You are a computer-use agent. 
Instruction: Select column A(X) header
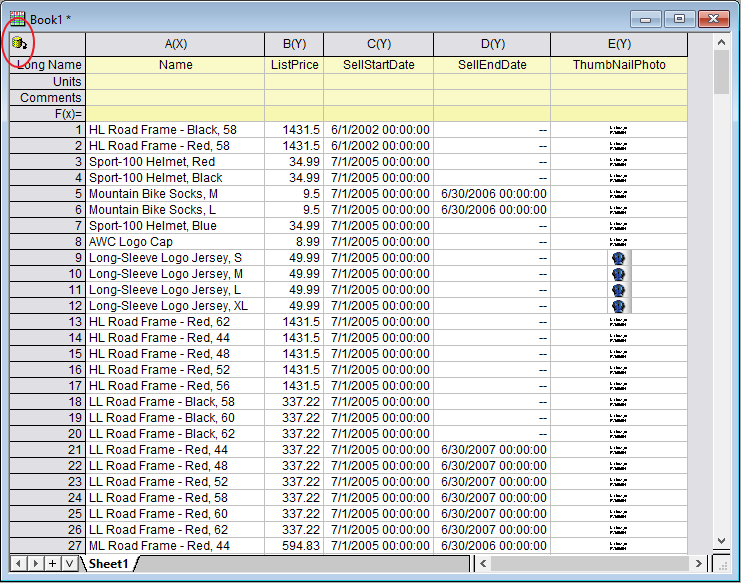(x=175, y=44)
